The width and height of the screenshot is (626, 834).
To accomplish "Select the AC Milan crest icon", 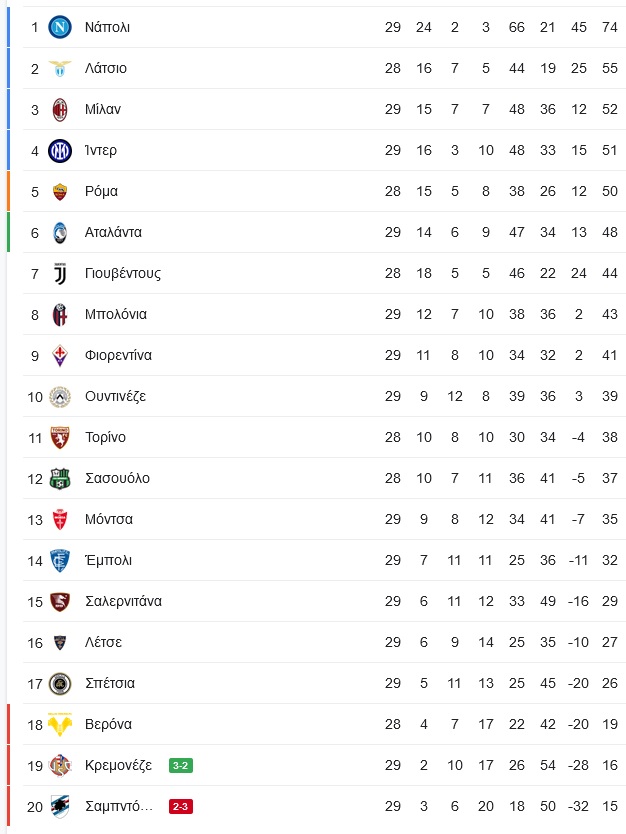I will point(60,110).
